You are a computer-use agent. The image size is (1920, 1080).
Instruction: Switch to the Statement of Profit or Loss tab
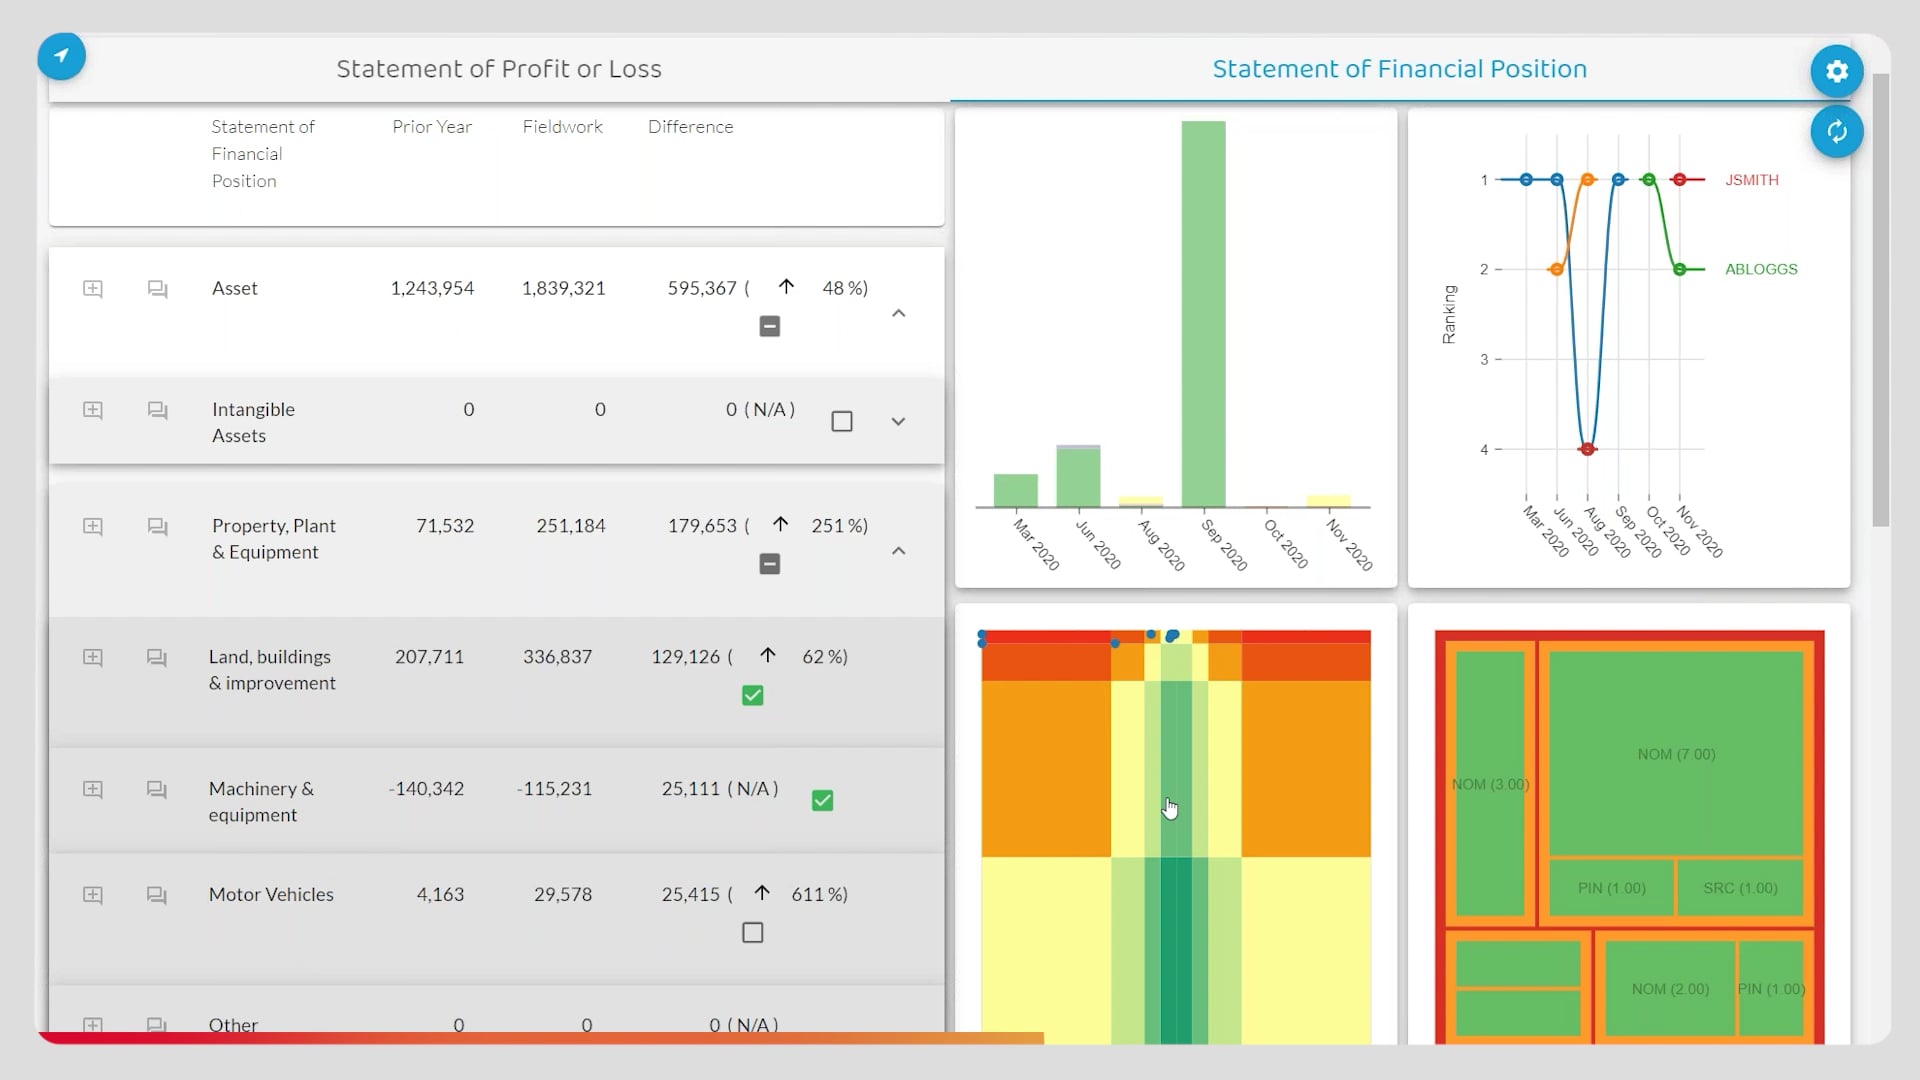[x=498, y=69]
